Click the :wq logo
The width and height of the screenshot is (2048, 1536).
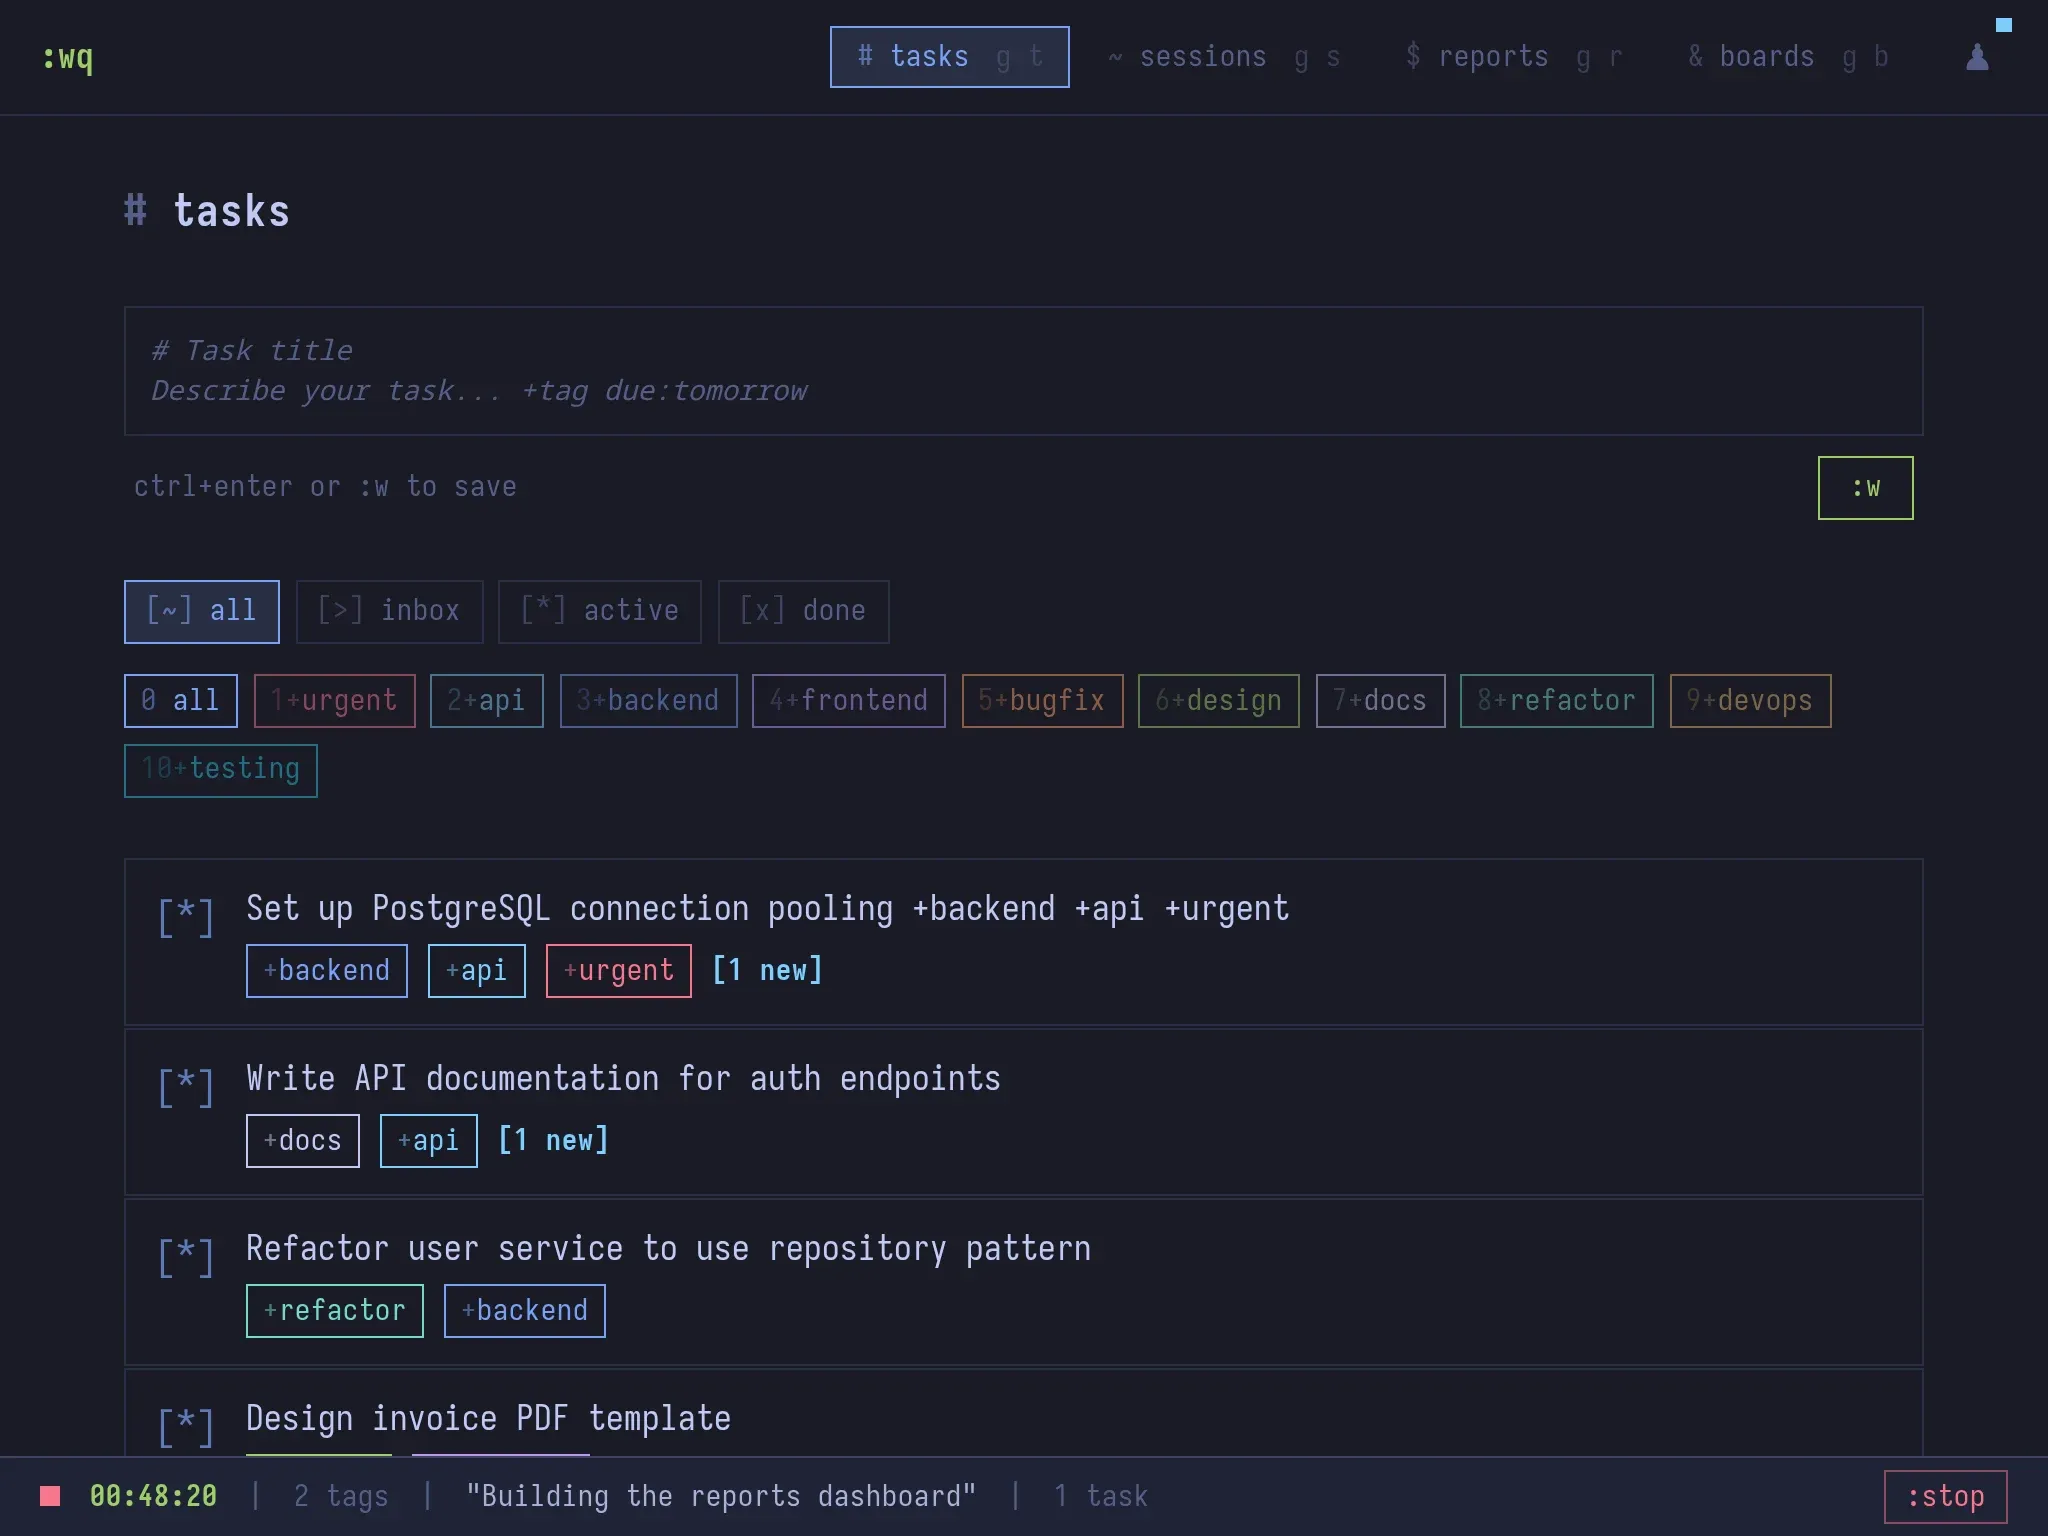(x=67, y=57)
